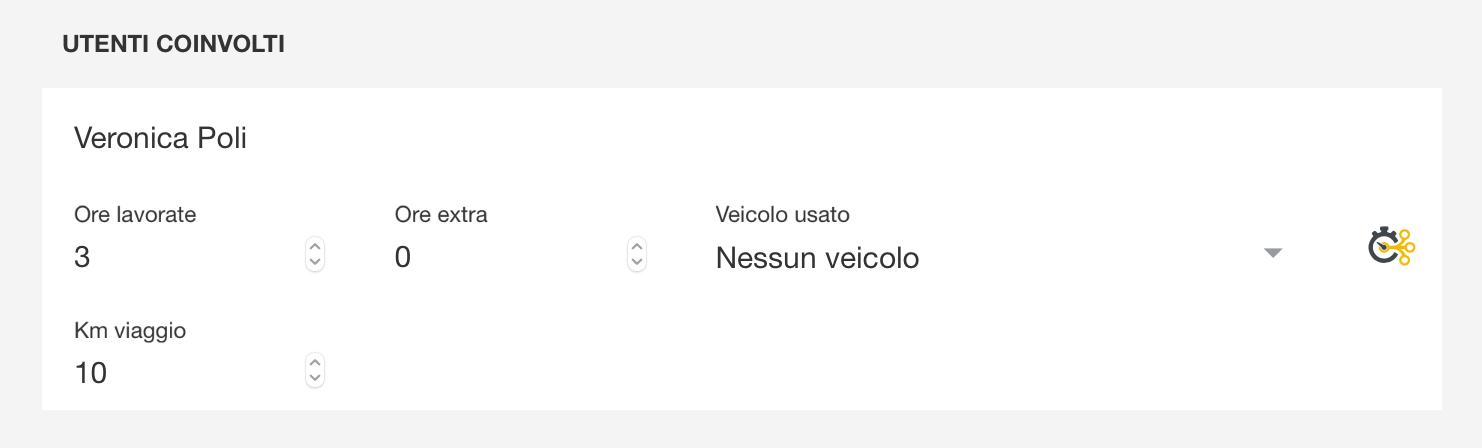Select the user name Veronica Poli
The image size is (1482, 448).
tap(161, 138)
